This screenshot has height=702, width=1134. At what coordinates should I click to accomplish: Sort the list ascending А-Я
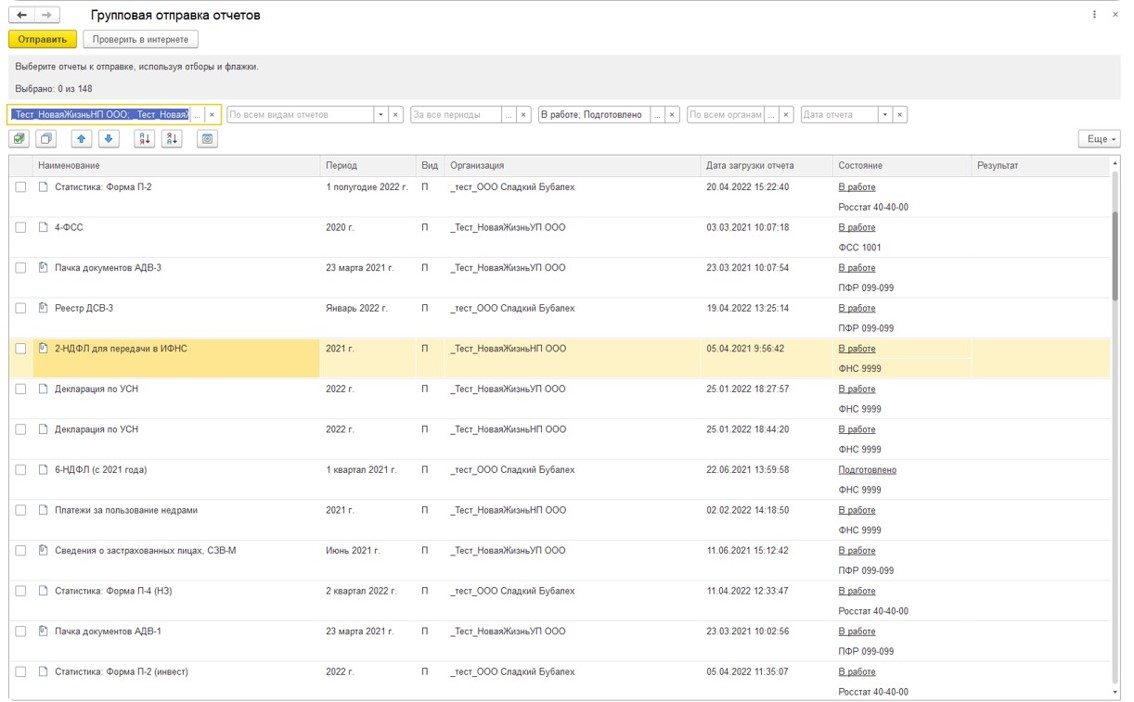[x=145, y=139]
